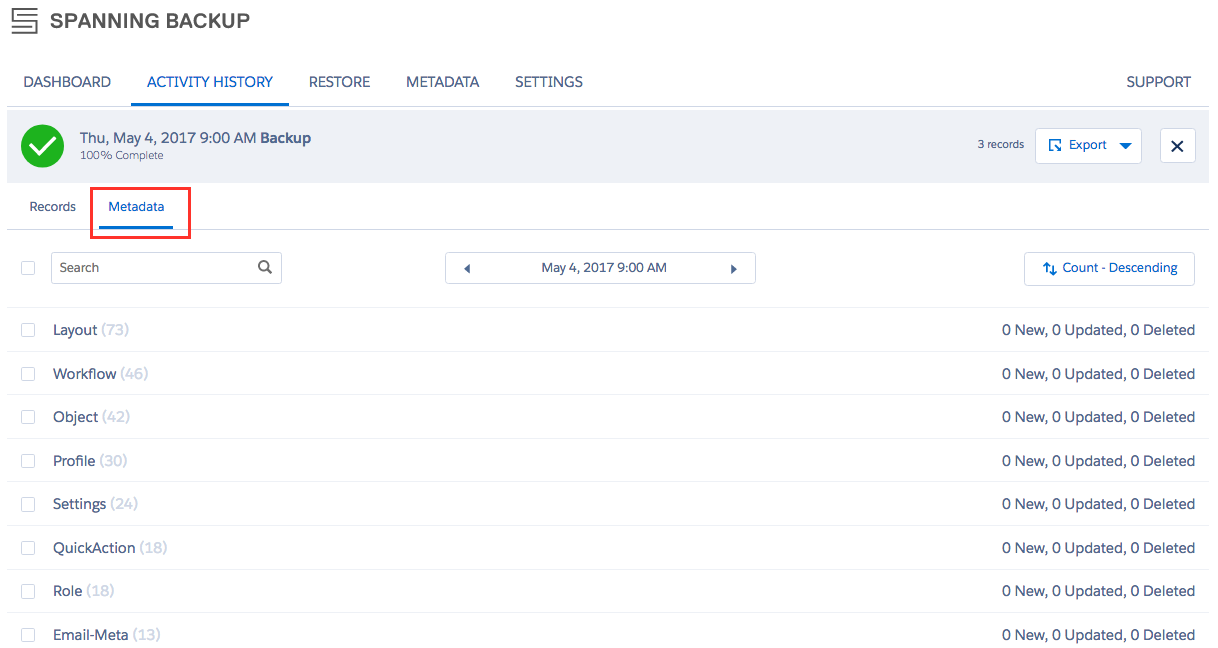
Task: Go to next backup date arrow
Action: pos(734,268)
